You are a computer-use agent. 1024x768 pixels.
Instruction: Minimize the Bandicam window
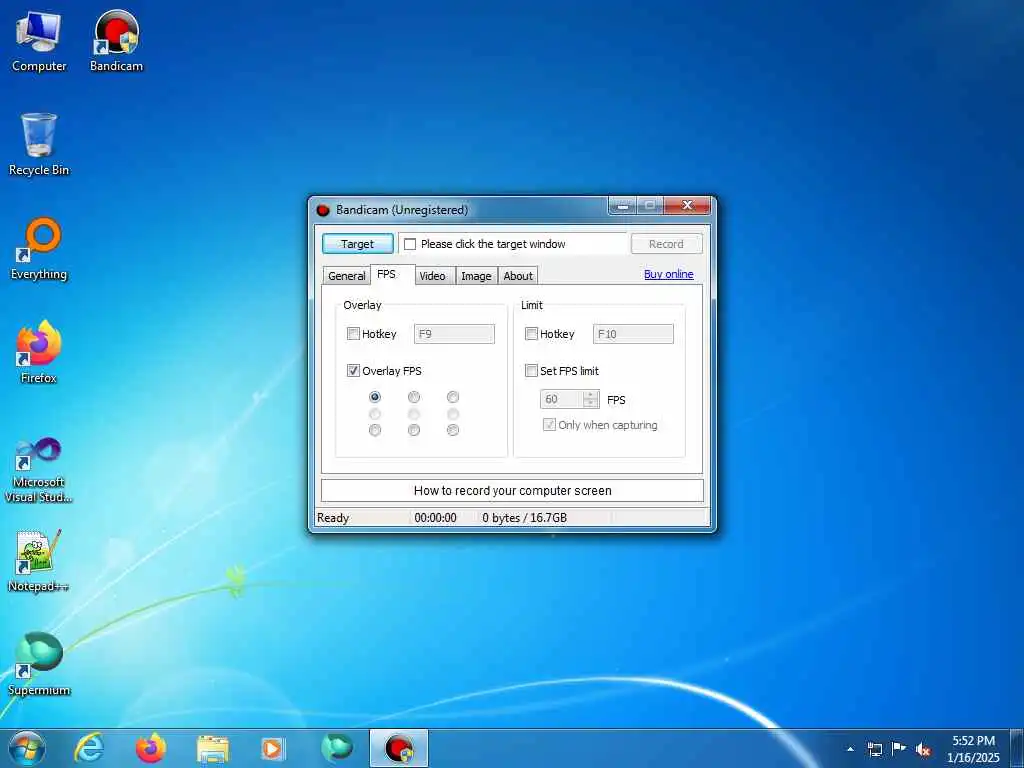click(x=624, y=206)
